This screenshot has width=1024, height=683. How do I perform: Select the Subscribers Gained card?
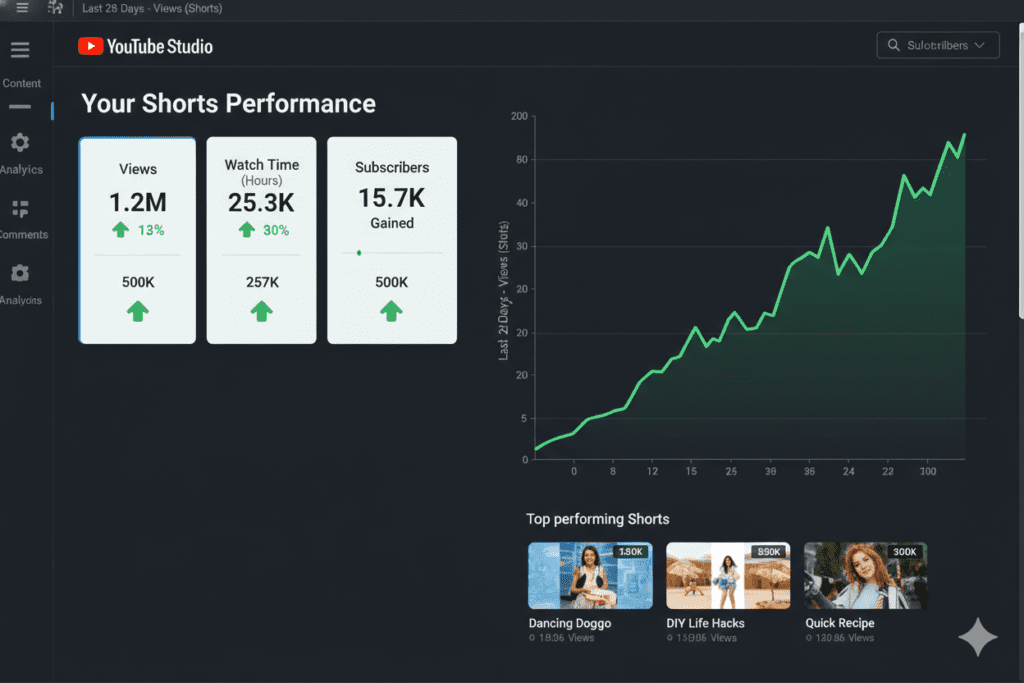(x=391, y=240)
